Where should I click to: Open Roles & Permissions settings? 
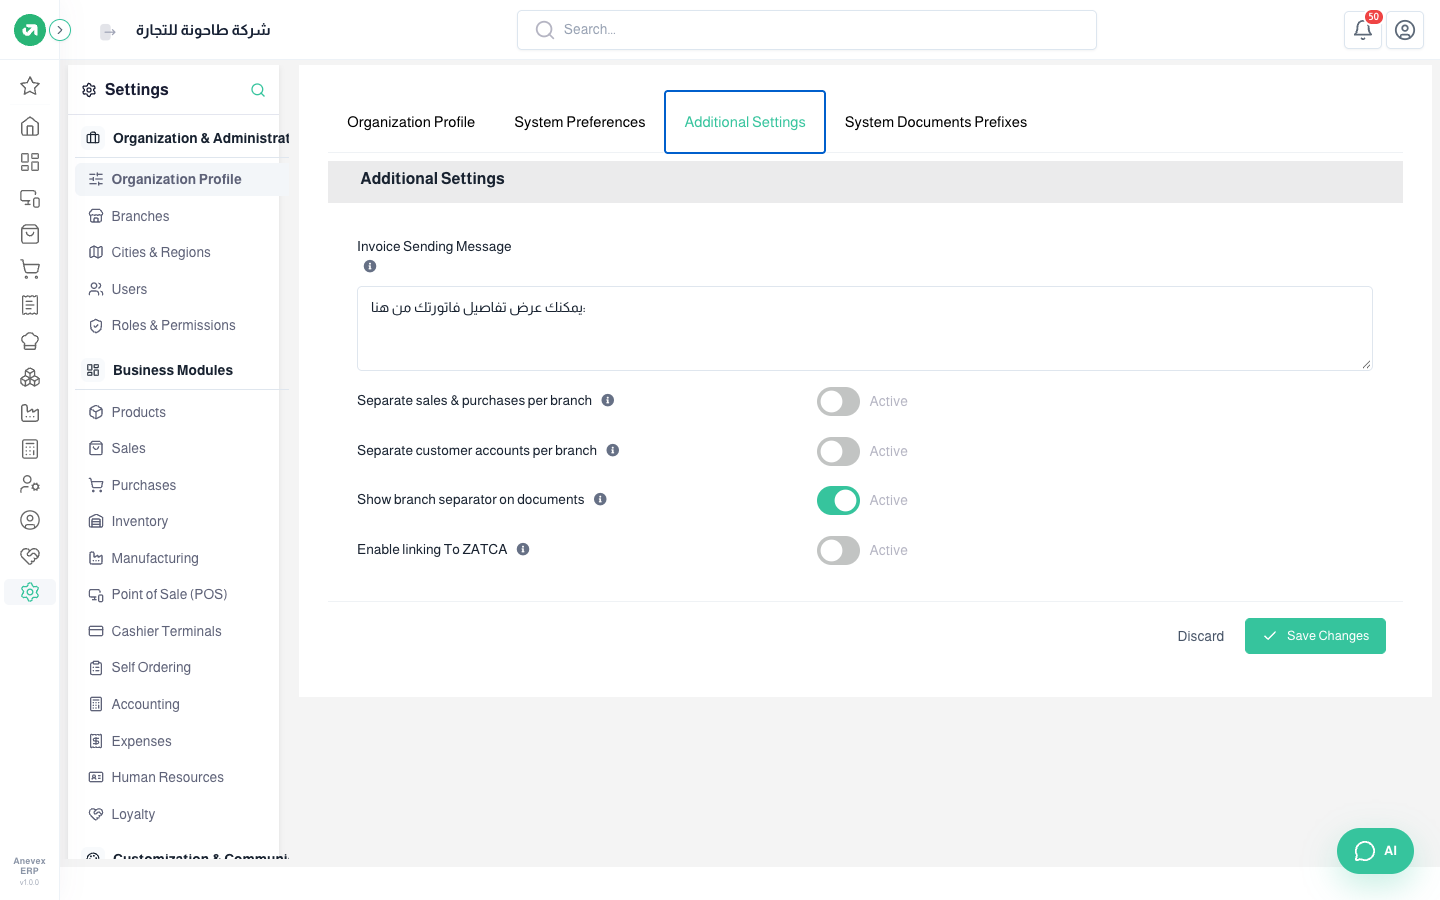(x=179, y=325)
